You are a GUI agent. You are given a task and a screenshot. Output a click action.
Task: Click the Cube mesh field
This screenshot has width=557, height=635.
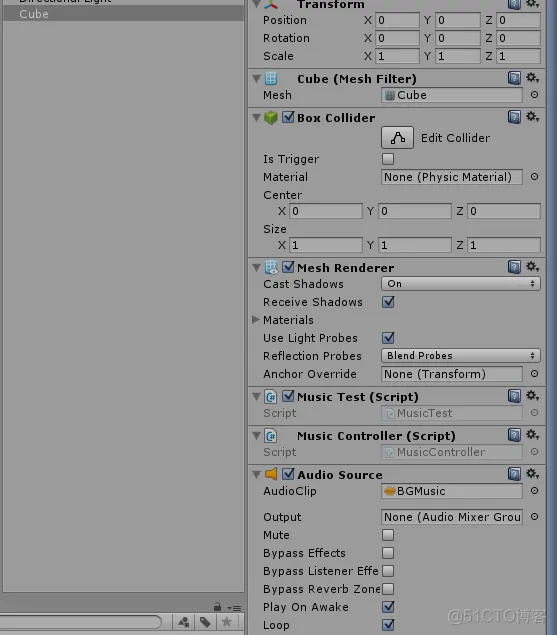(x=452, y=95)
